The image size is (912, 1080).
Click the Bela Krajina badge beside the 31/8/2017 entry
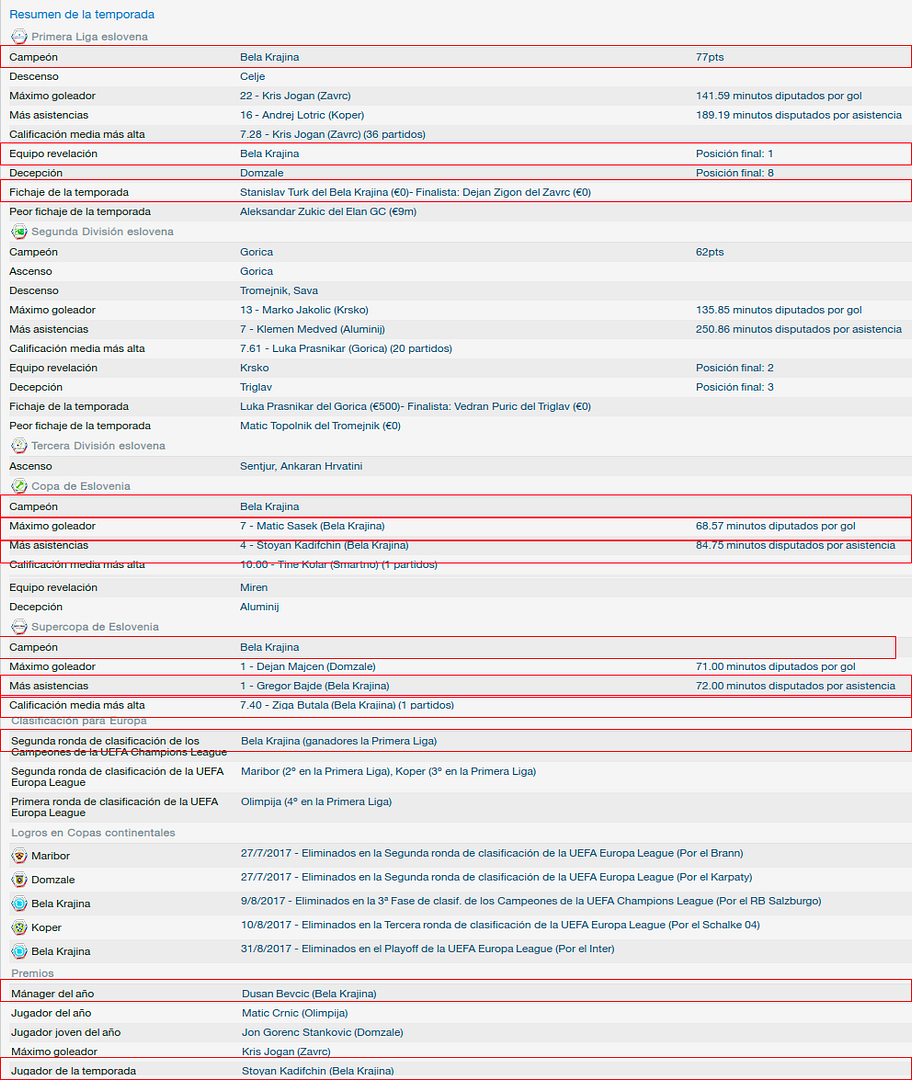19,951
